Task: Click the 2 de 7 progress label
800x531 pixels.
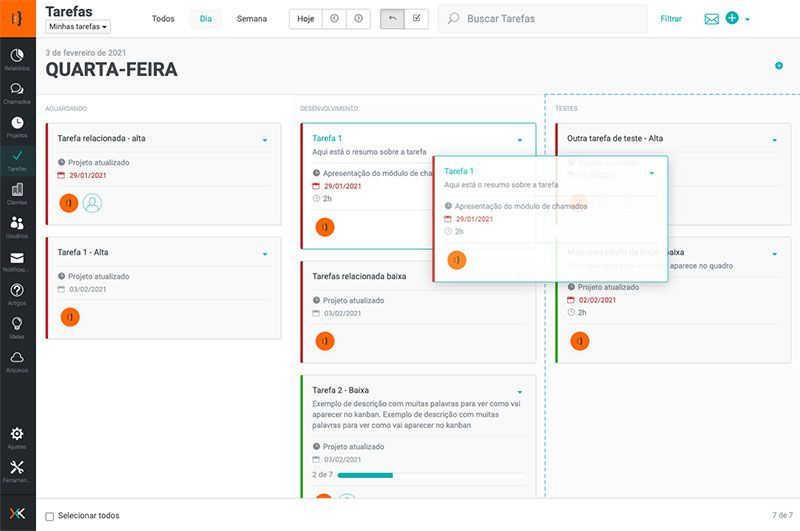Action: coord(322,474)
